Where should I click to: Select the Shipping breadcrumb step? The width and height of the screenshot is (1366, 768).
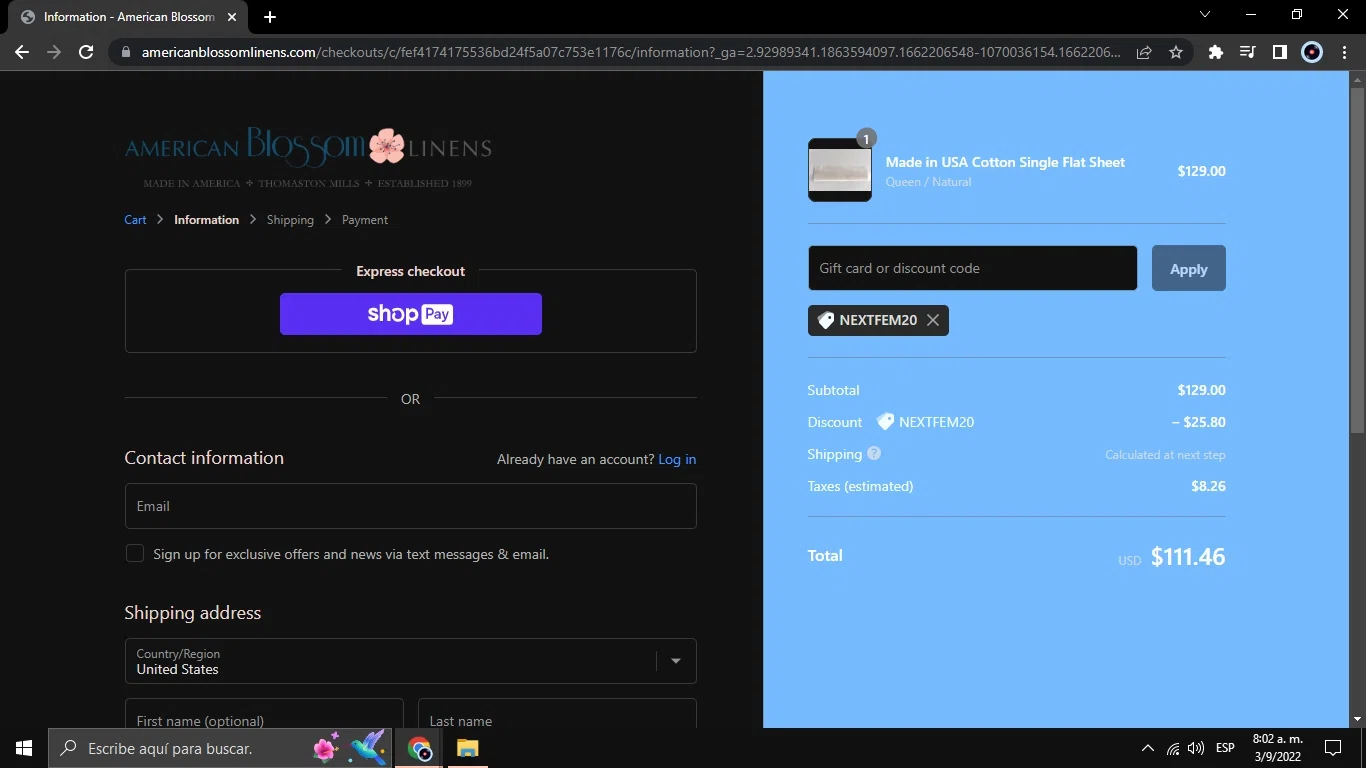[x=290, y=220]
